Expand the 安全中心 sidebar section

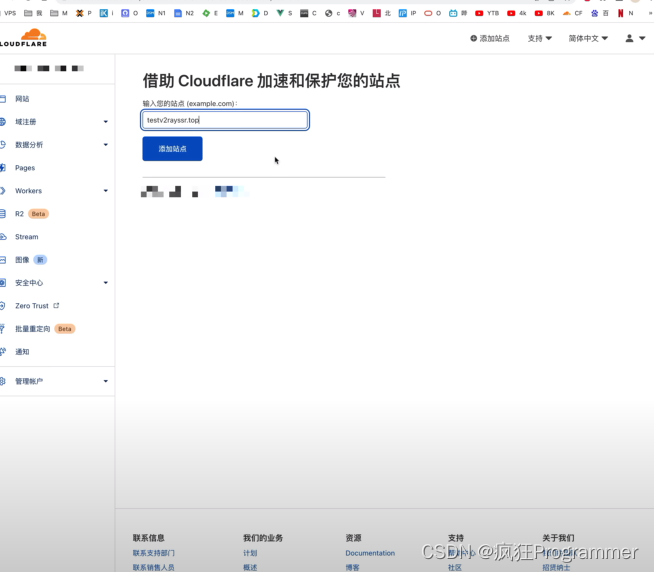105,283
